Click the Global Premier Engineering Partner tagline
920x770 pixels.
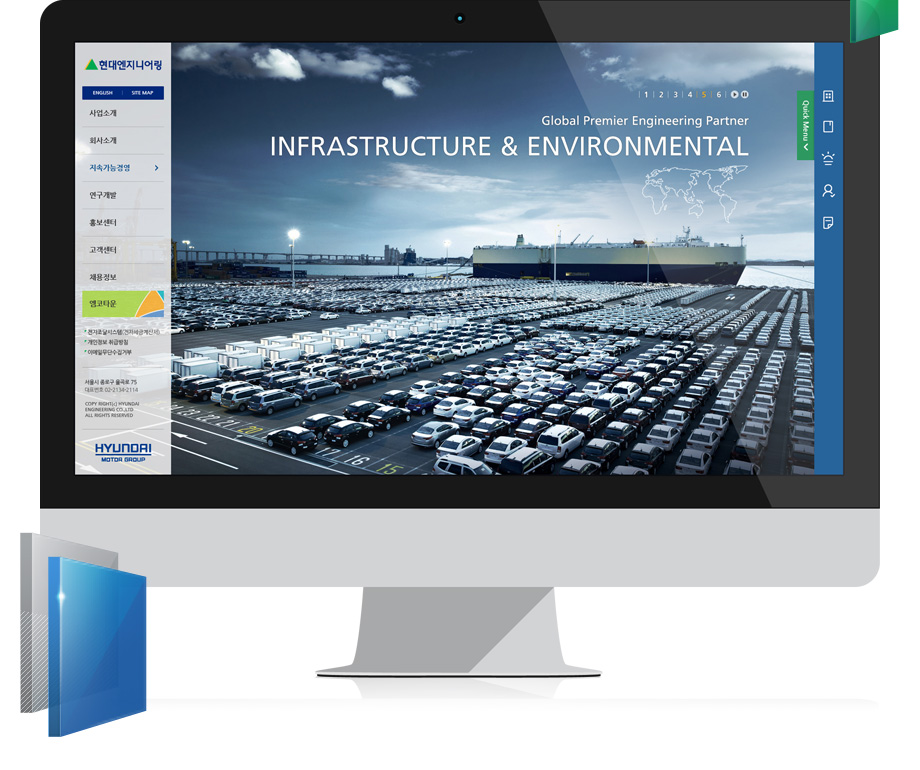pyautogui.click(x=645, y=121)
